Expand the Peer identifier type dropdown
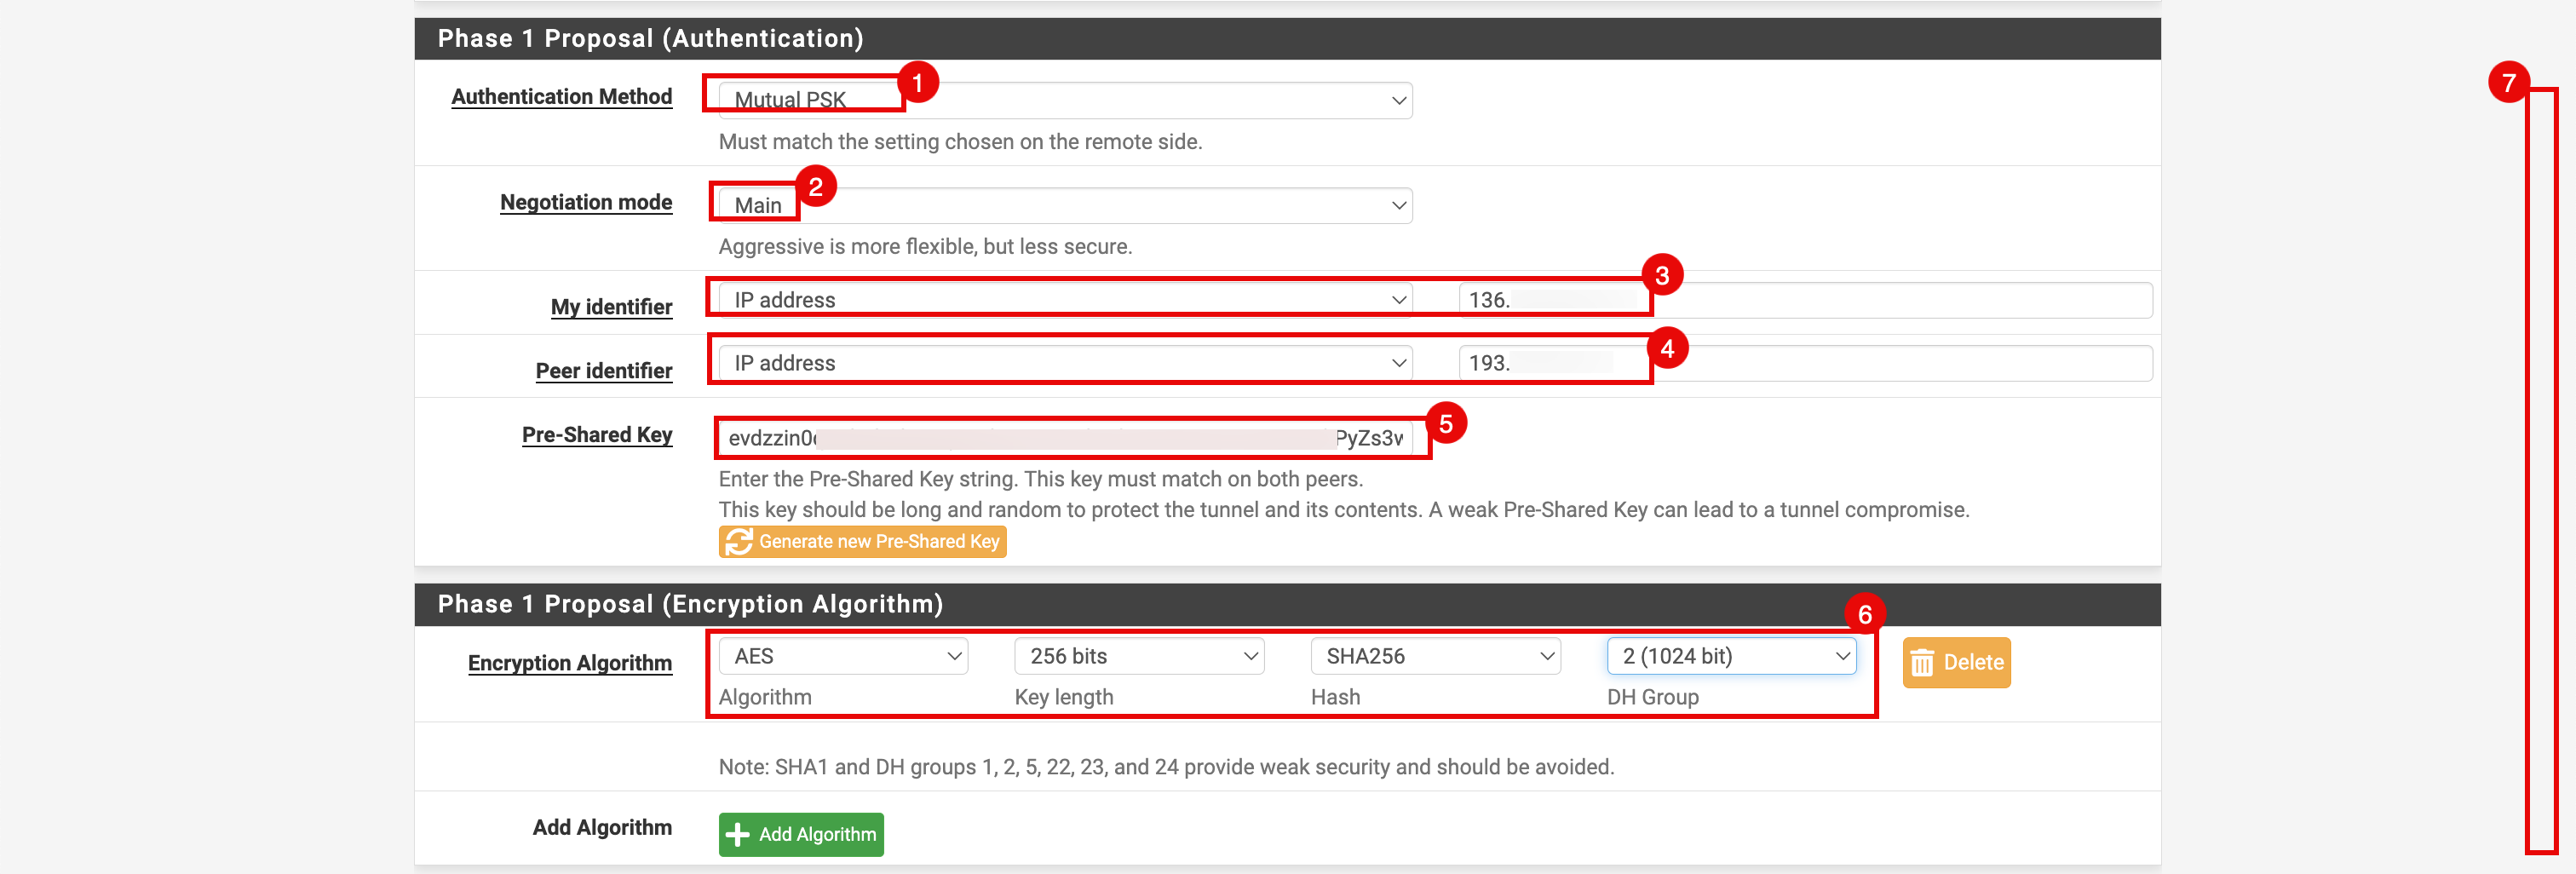Viewport: 2576px width, 874px height. click(1064, 363)
